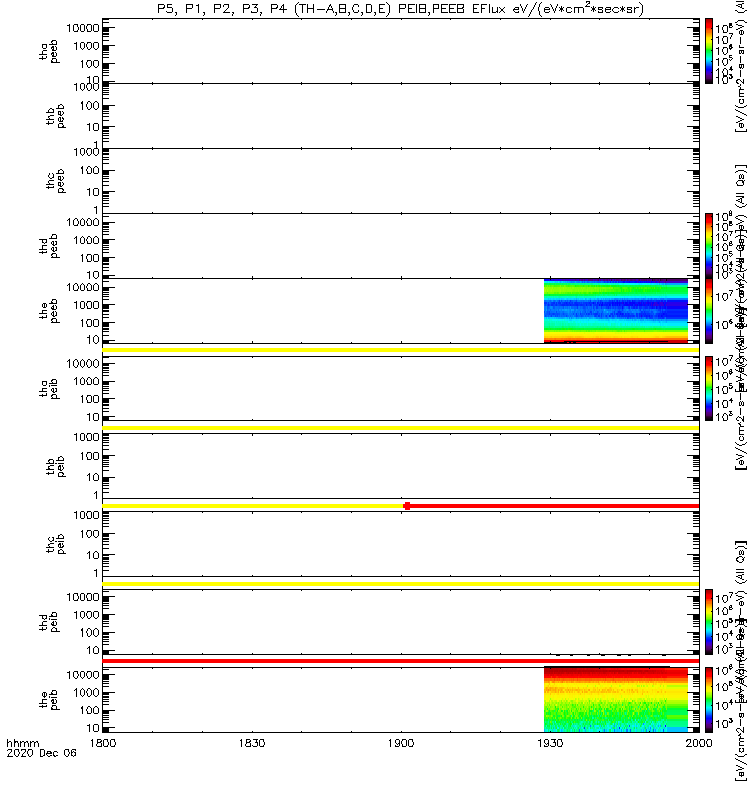Select the 'thd peib' panel label
Image resolution: width=750 pixels, height=800 pixels.
(x=49, y=622)
